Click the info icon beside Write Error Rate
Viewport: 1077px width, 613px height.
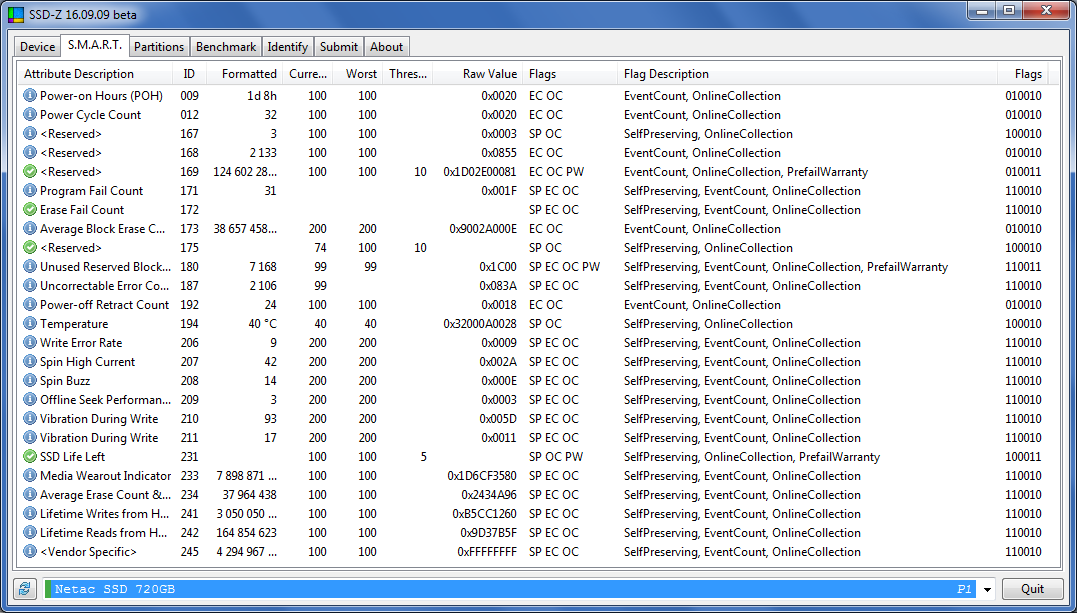coord(30,343)
